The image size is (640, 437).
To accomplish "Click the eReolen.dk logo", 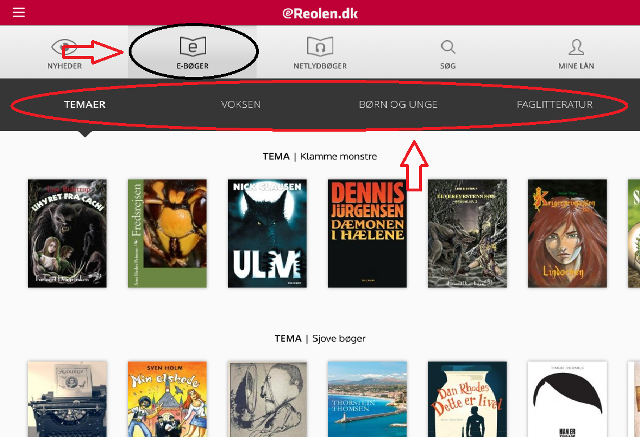I will point(320,13).
